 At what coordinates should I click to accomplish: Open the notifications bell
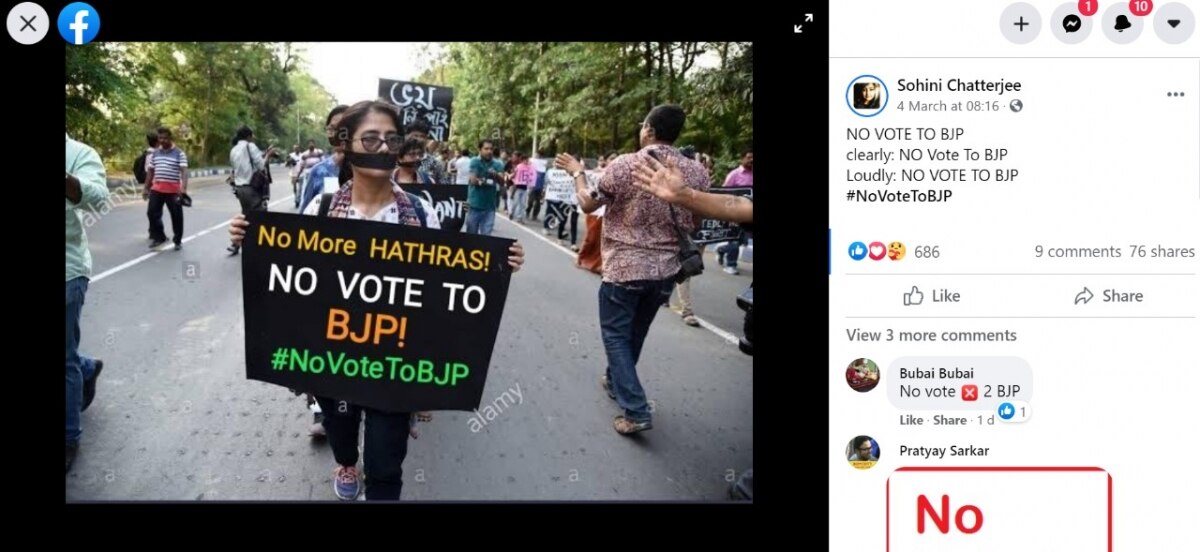pyautogui.click(x=1123, y=24)
